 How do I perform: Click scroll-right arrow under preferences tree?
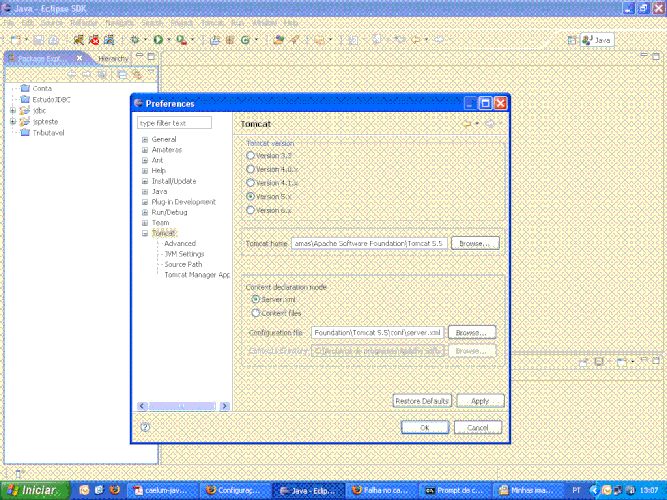tap(225, 406)
